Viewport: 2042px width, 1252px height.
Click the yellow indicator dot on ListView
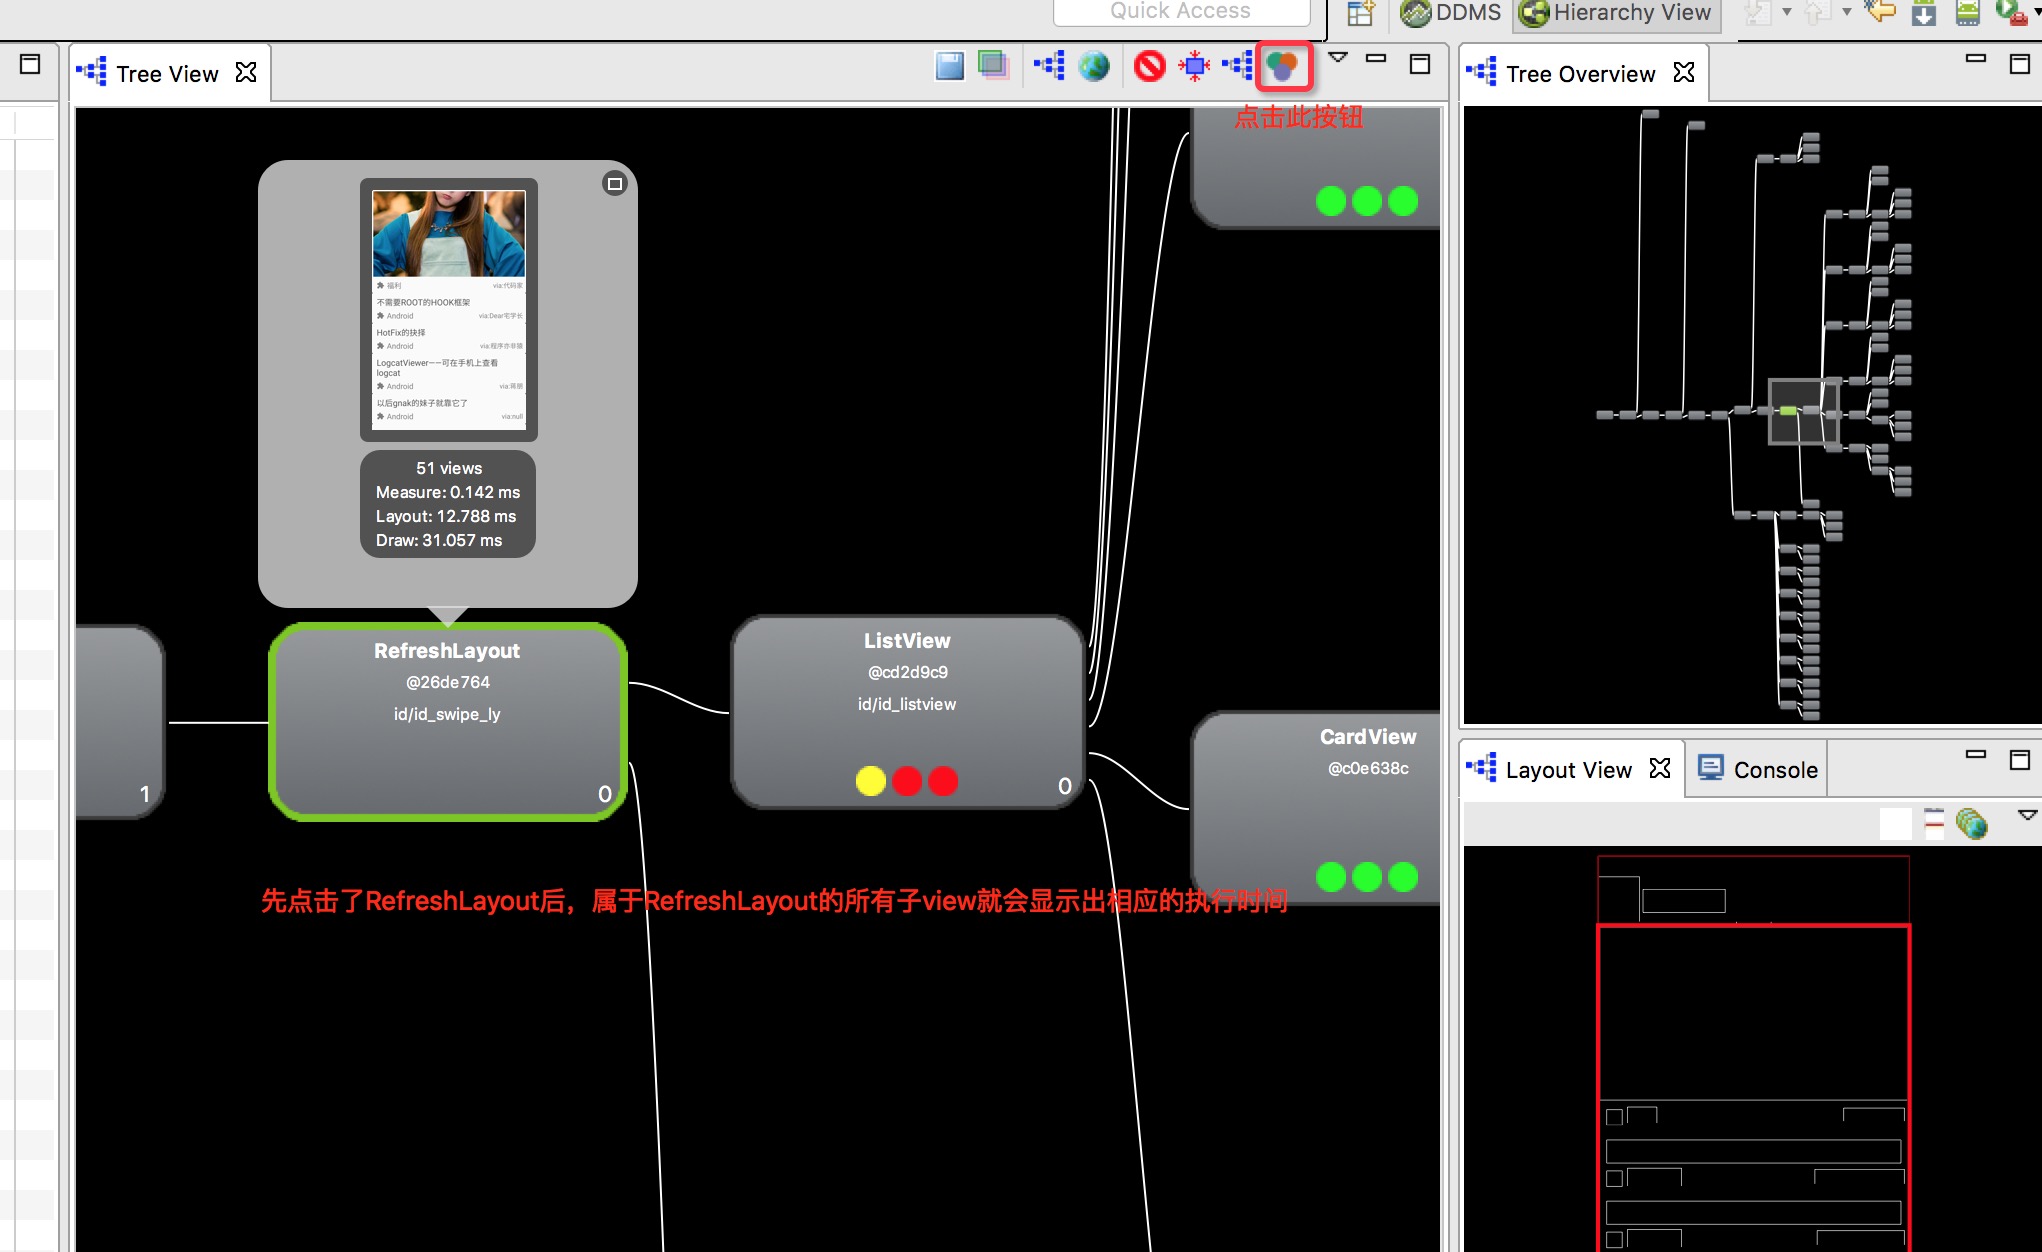871,781
